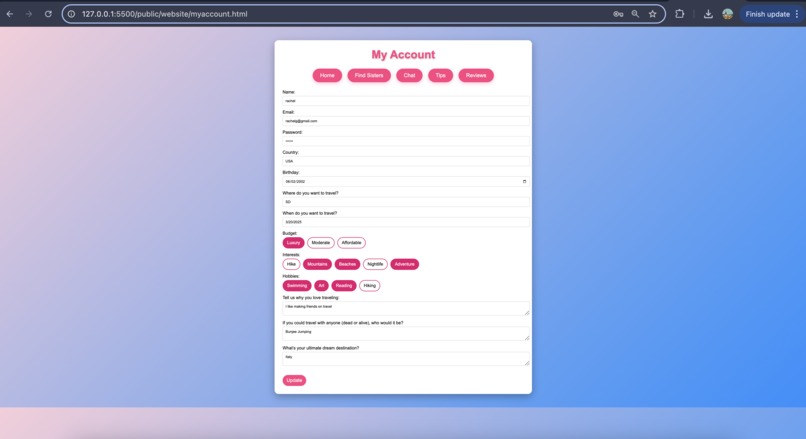Go to the Home page

pyautogui.click(x=327, y=76)
